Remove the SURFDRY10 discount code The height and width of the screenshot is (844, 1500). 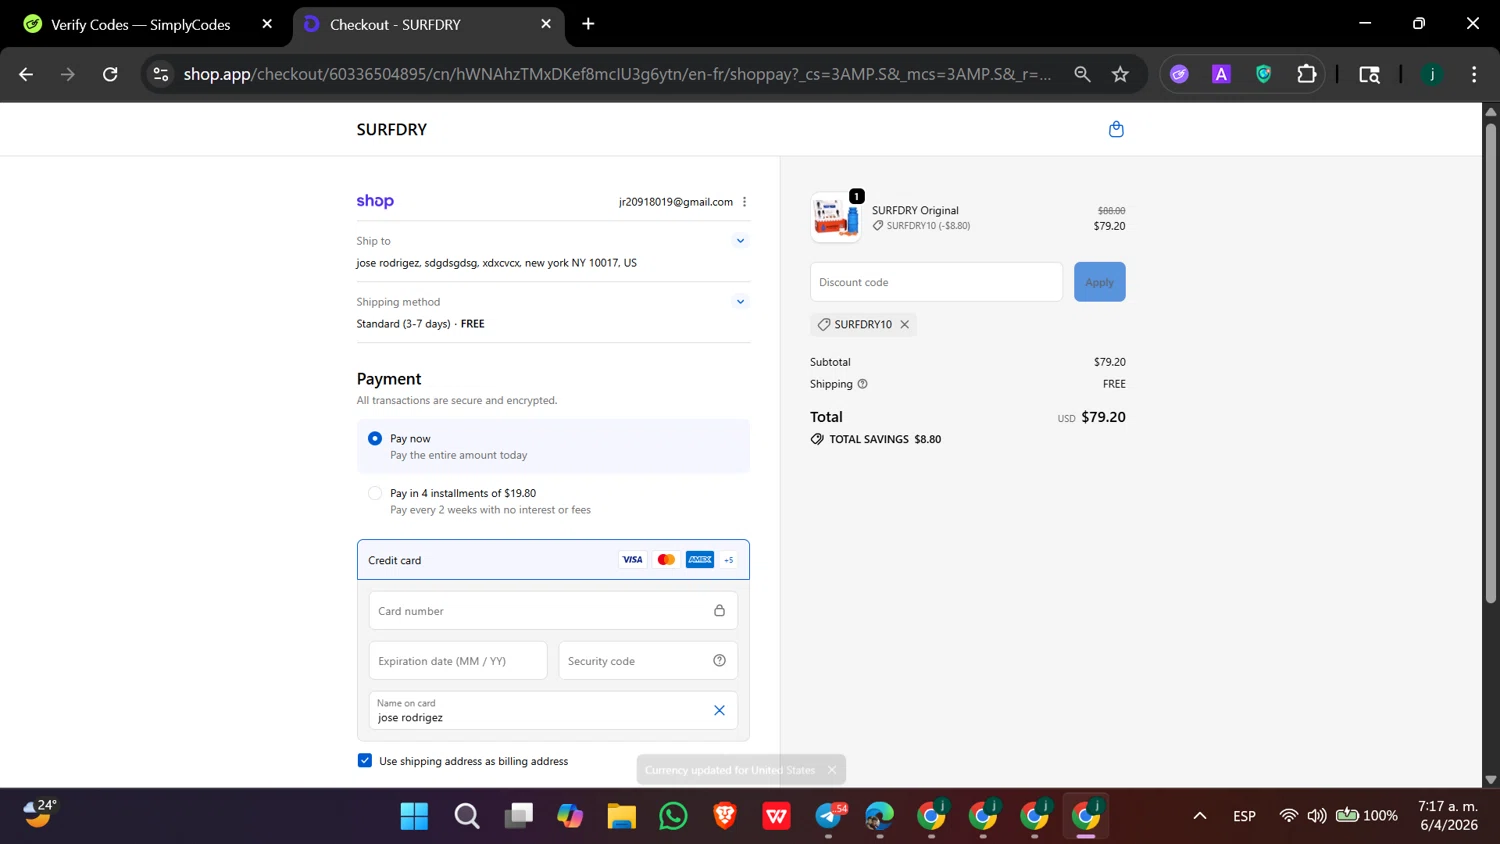[904, 324]
